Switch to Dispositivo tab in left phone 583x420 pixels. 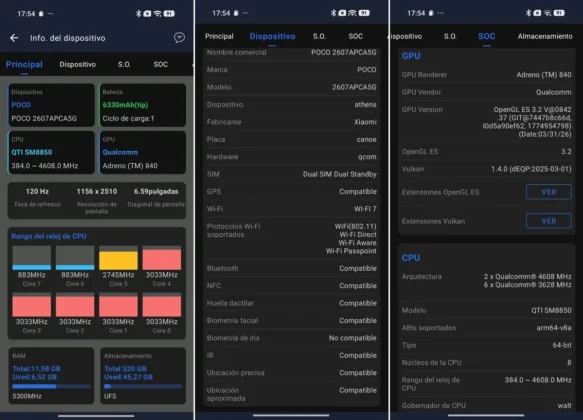78,64
